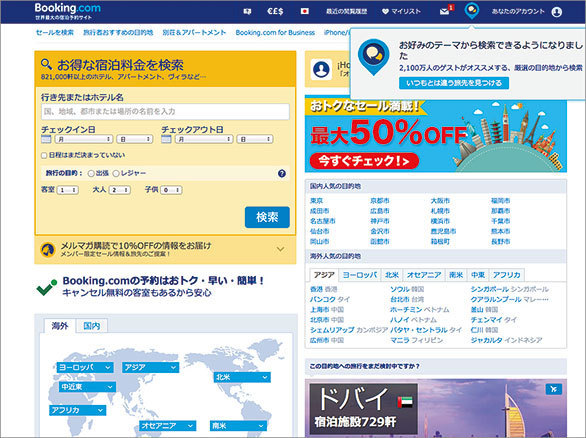Screen dimensions: 586x438
Task: Select アジア destinations tab
Action: pyautogui.click(x=324, y=275)
